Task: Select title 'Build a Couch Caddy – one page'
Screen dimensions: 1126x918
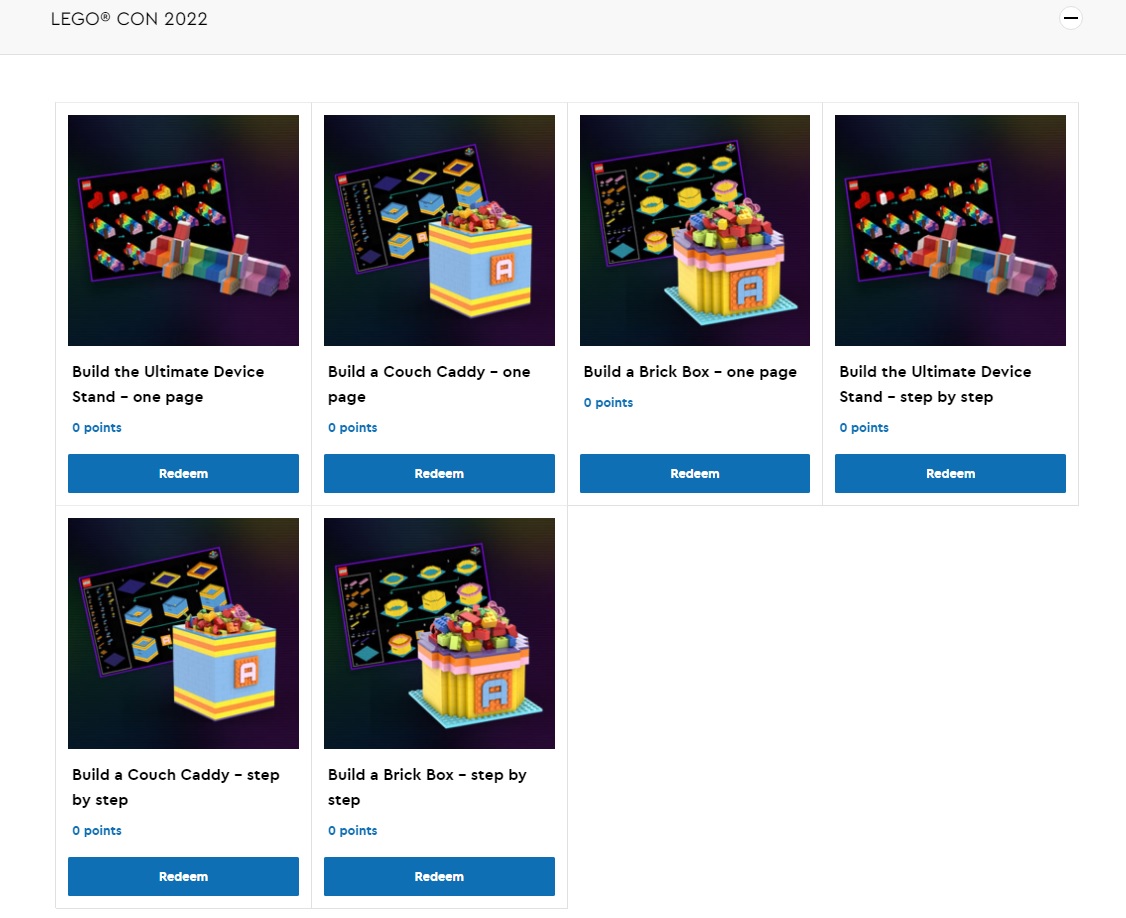Action: pyautogui.click(x=429, y=384)
